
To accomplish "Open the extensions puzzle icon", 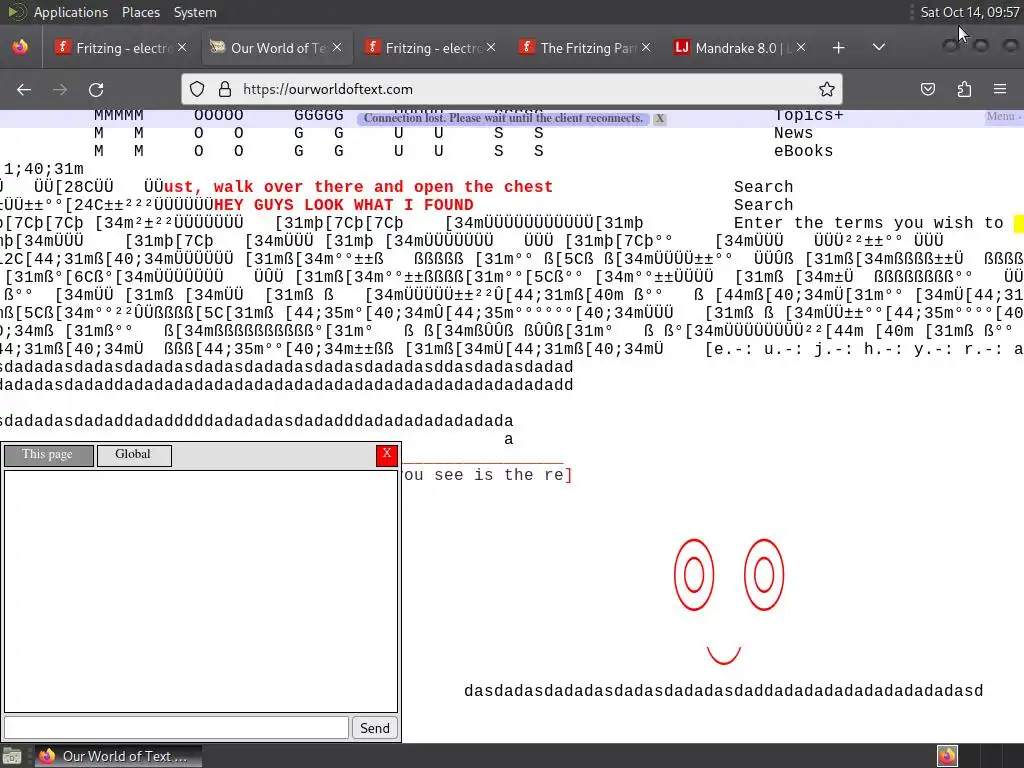I will (x=964, y=89).
